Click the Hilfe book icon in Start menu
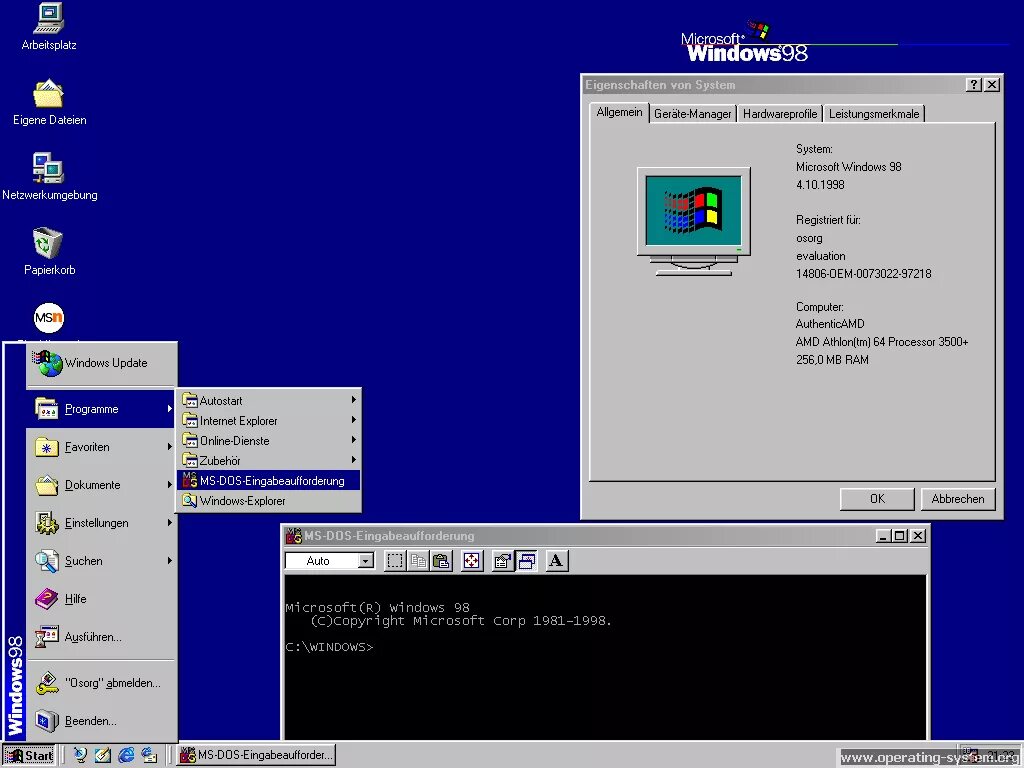This screenshot has width=1024, height=768. pyautogui.click(x=46, y=599)
